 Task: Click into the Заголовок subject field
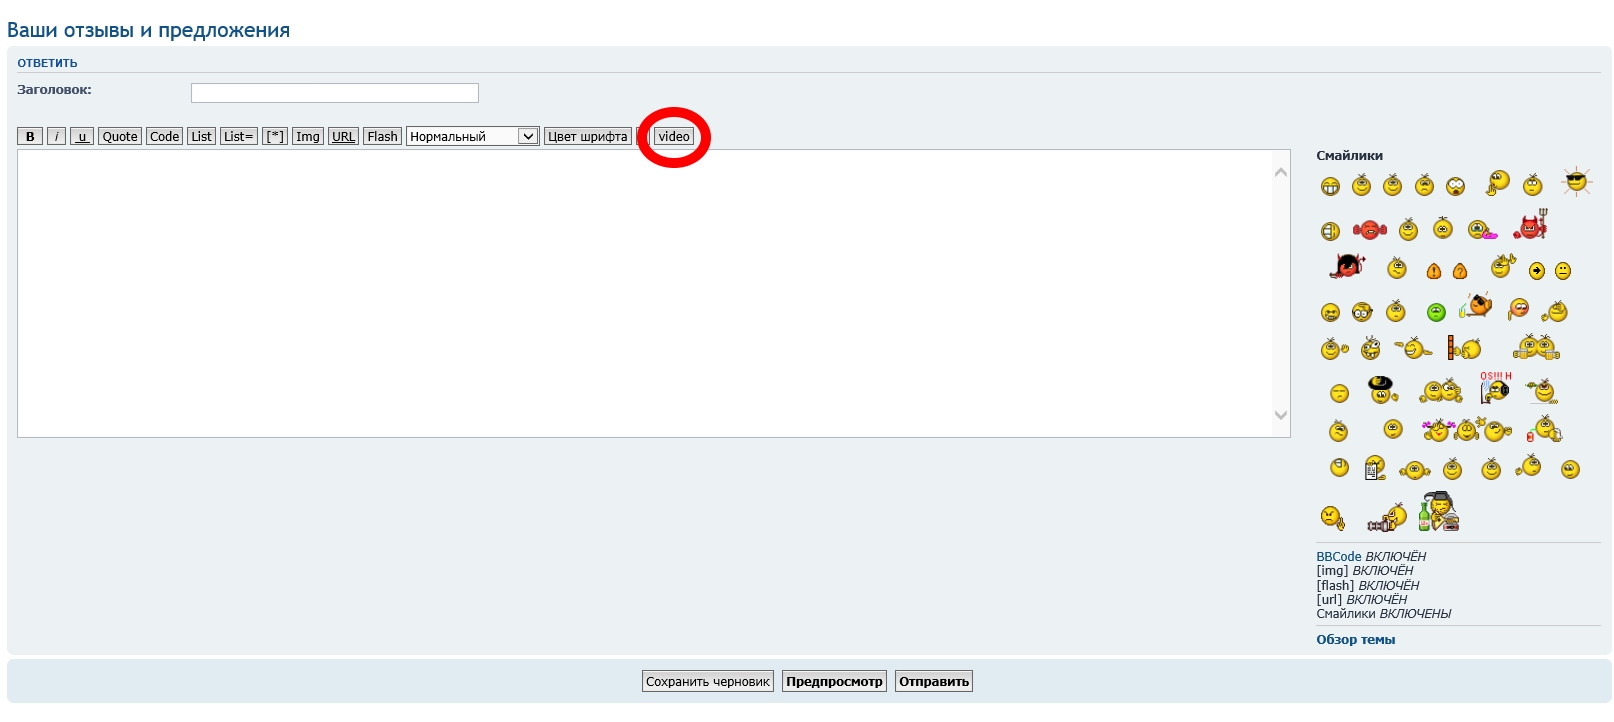coord(335,93)
